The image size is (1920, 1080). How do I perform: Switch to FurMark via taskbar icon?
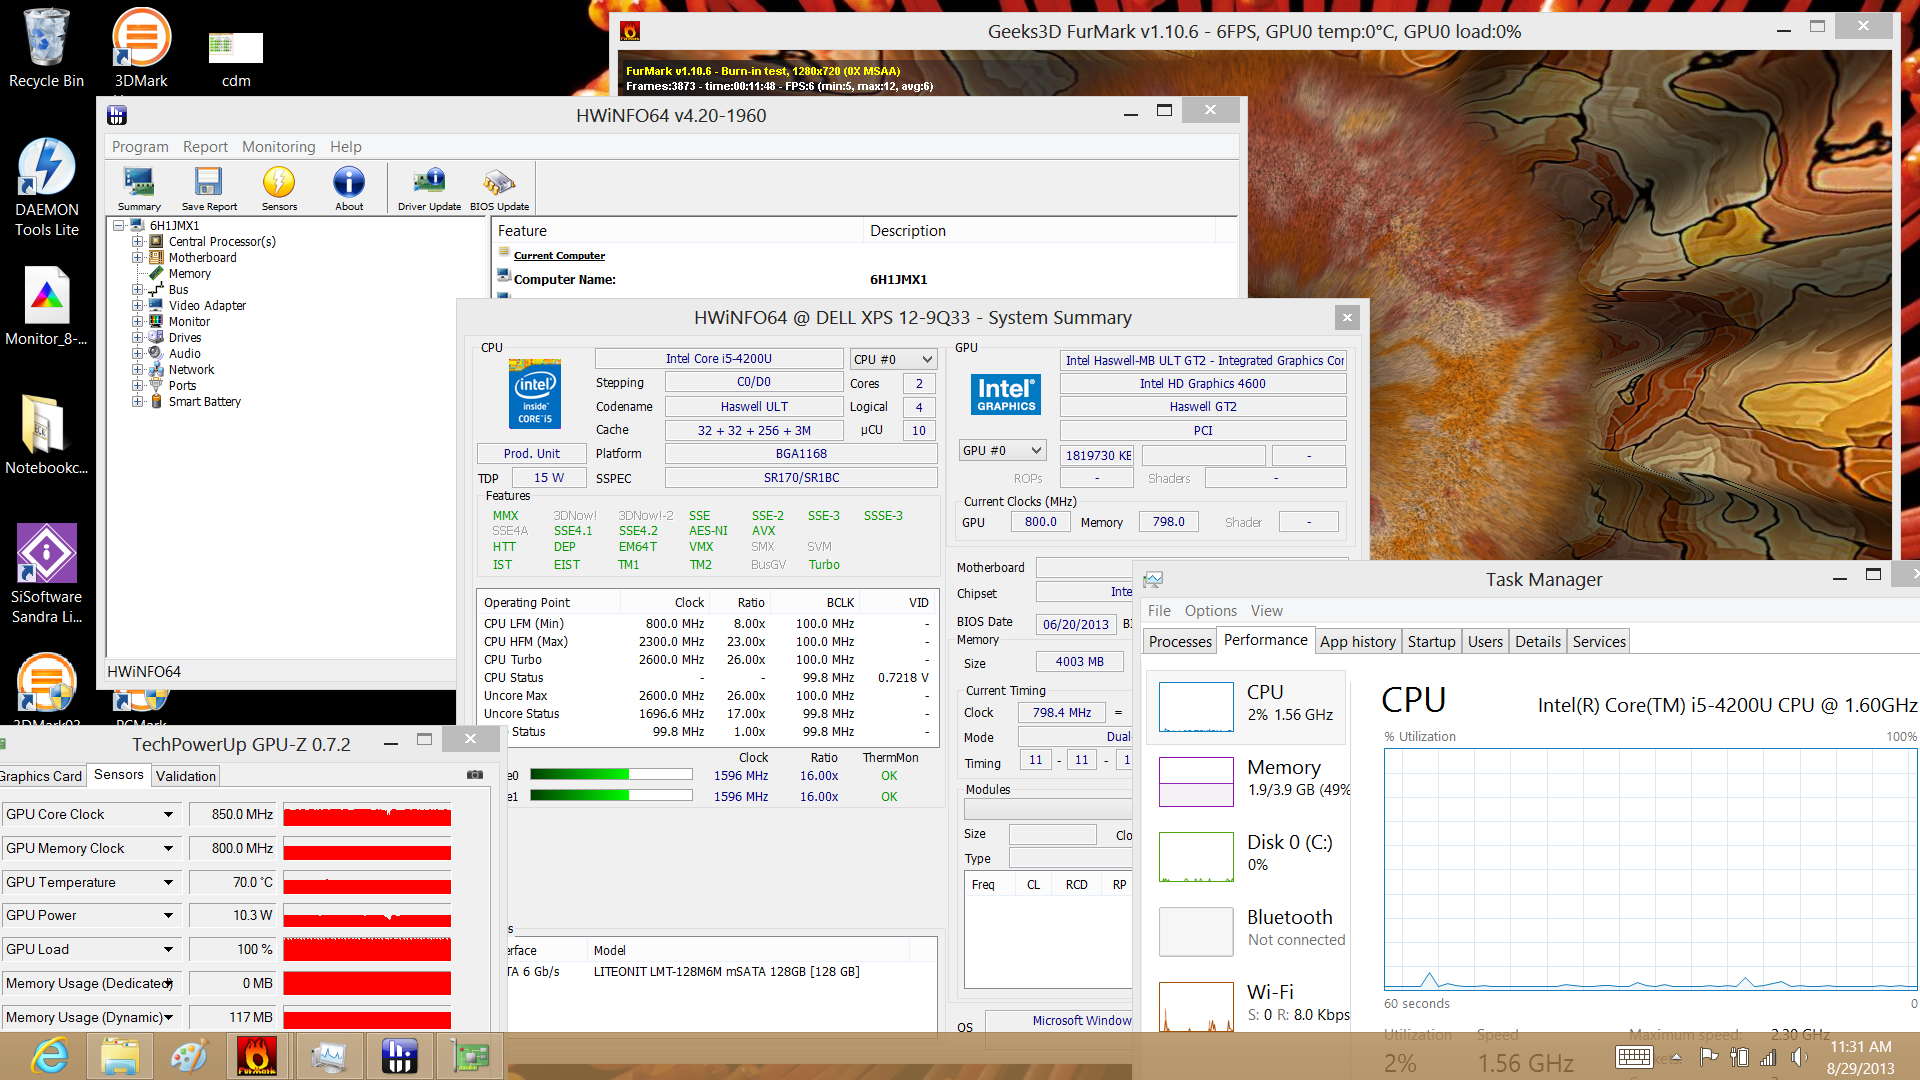[x=257, y=1056]
